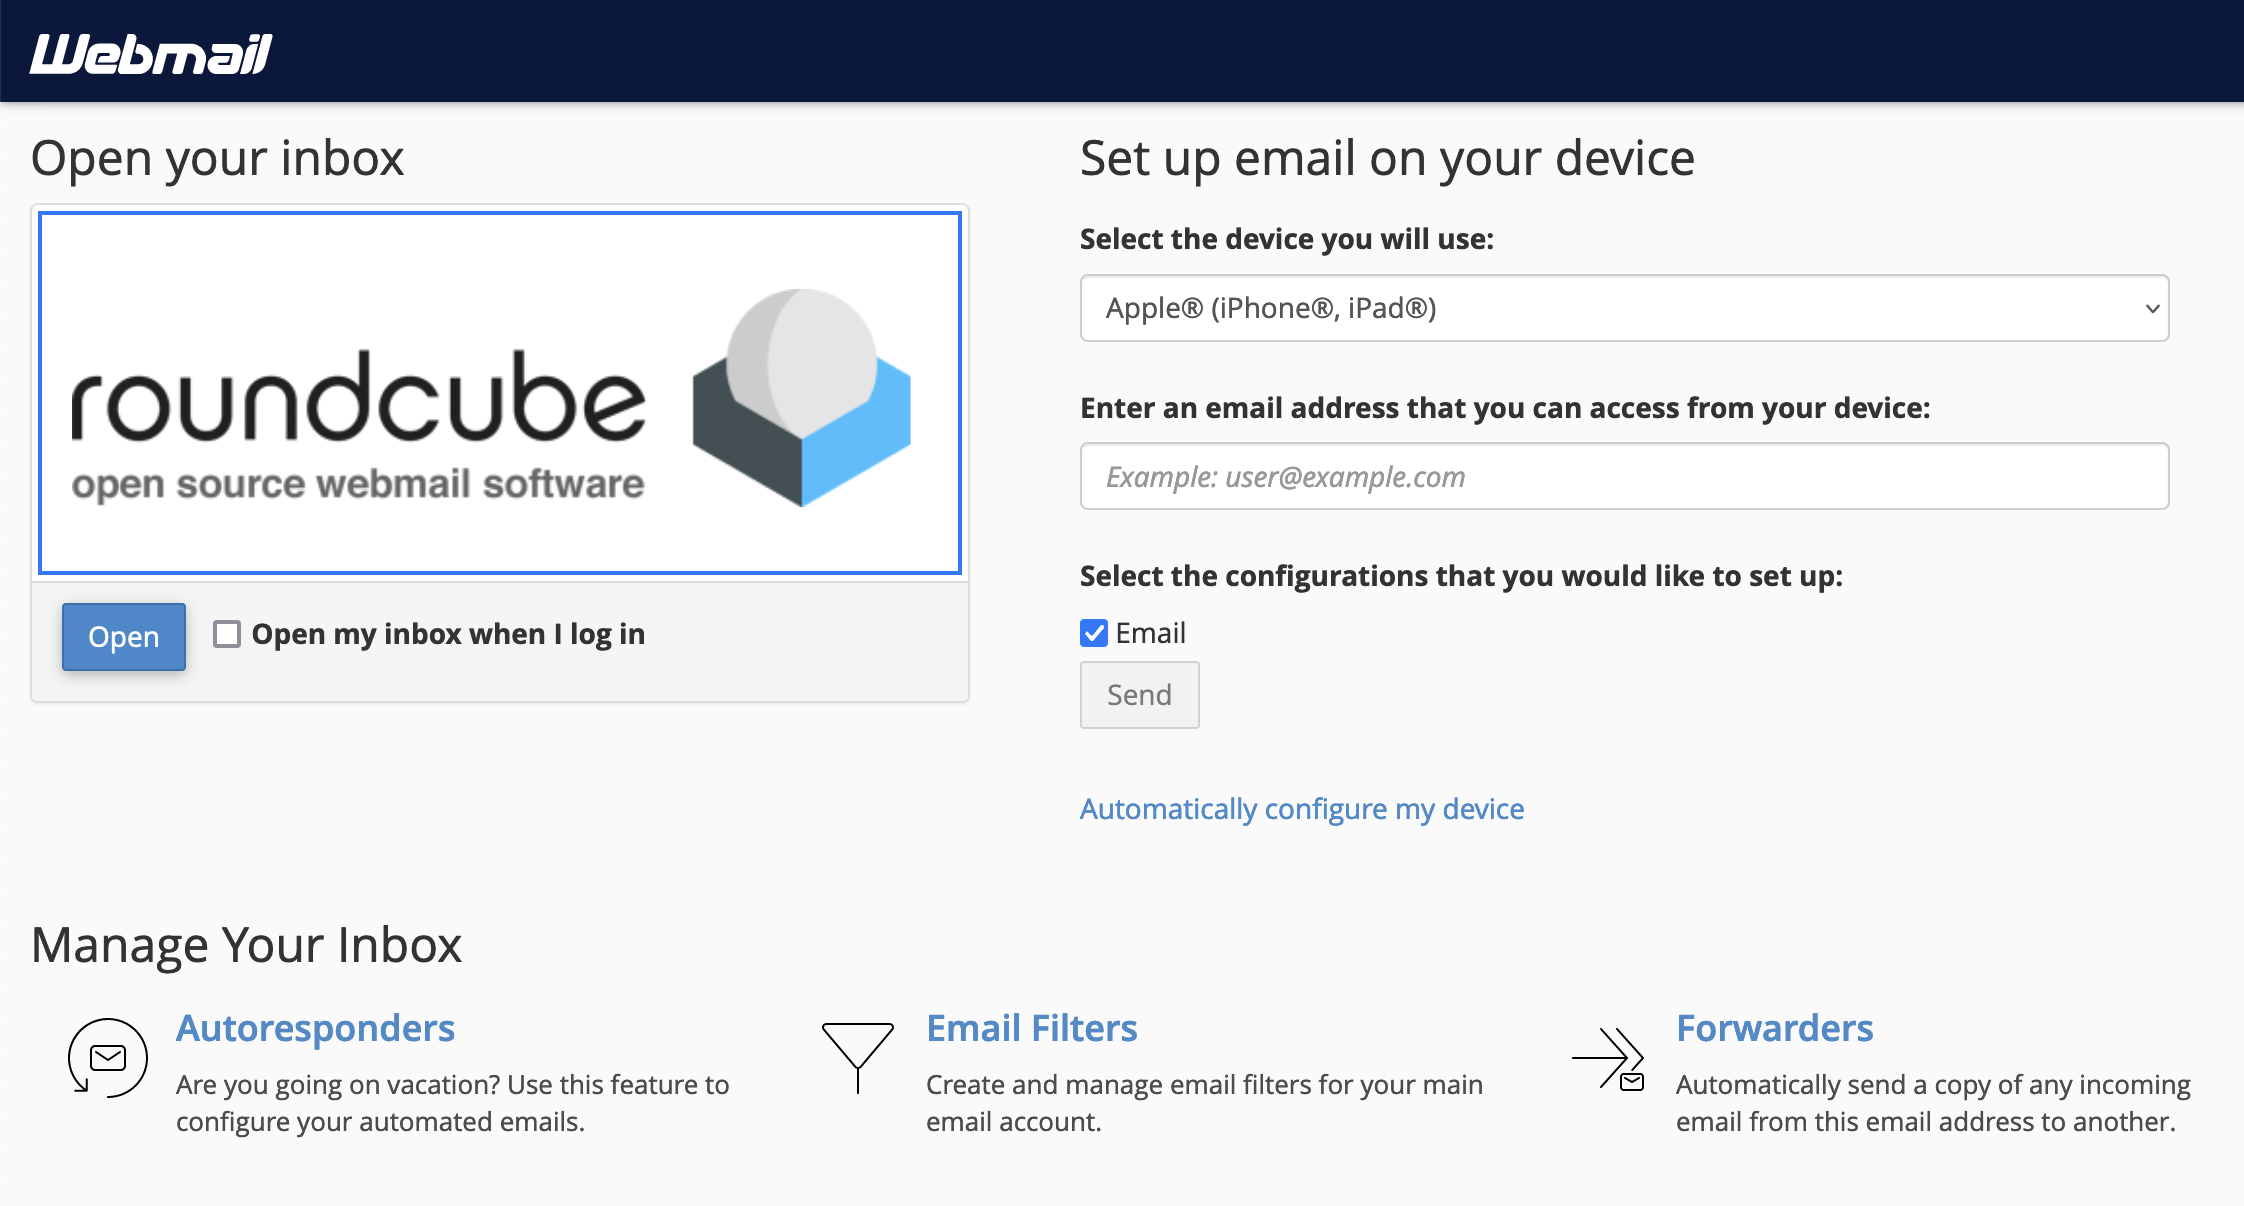Open the Forwarders link
Screen dimensions: 2244x1206
tap(1775, 1028)
